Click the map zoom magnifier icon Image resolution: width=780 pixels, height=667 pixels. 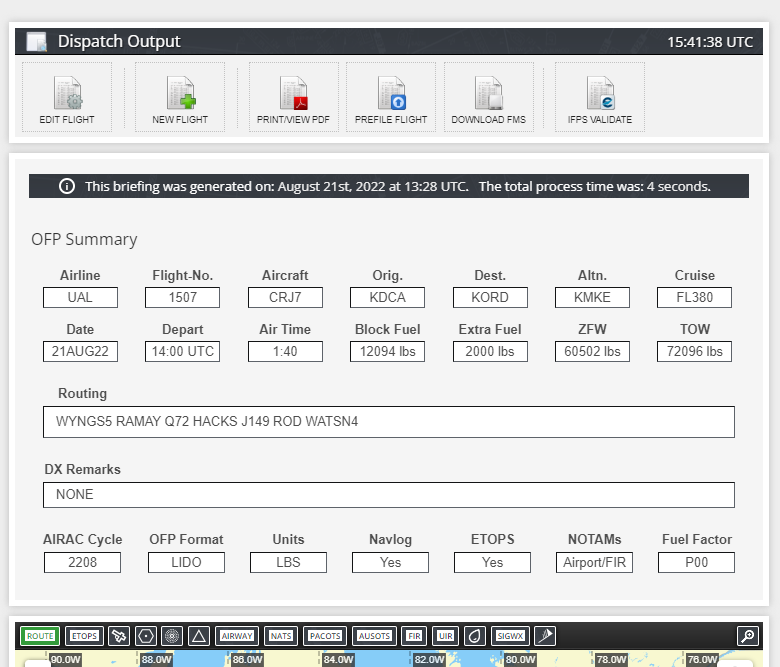[x=748, y=636]
